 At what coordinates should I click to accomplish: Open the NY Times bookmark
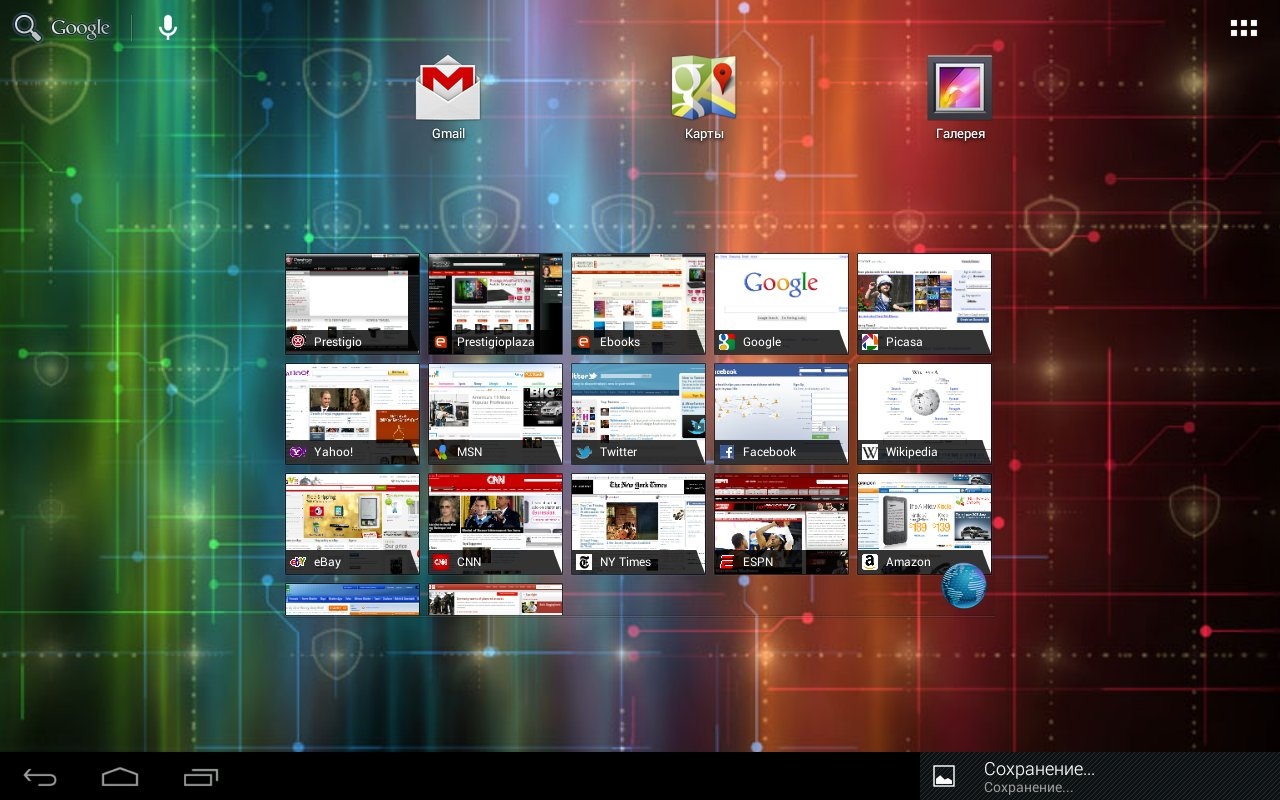click(638, 523)
